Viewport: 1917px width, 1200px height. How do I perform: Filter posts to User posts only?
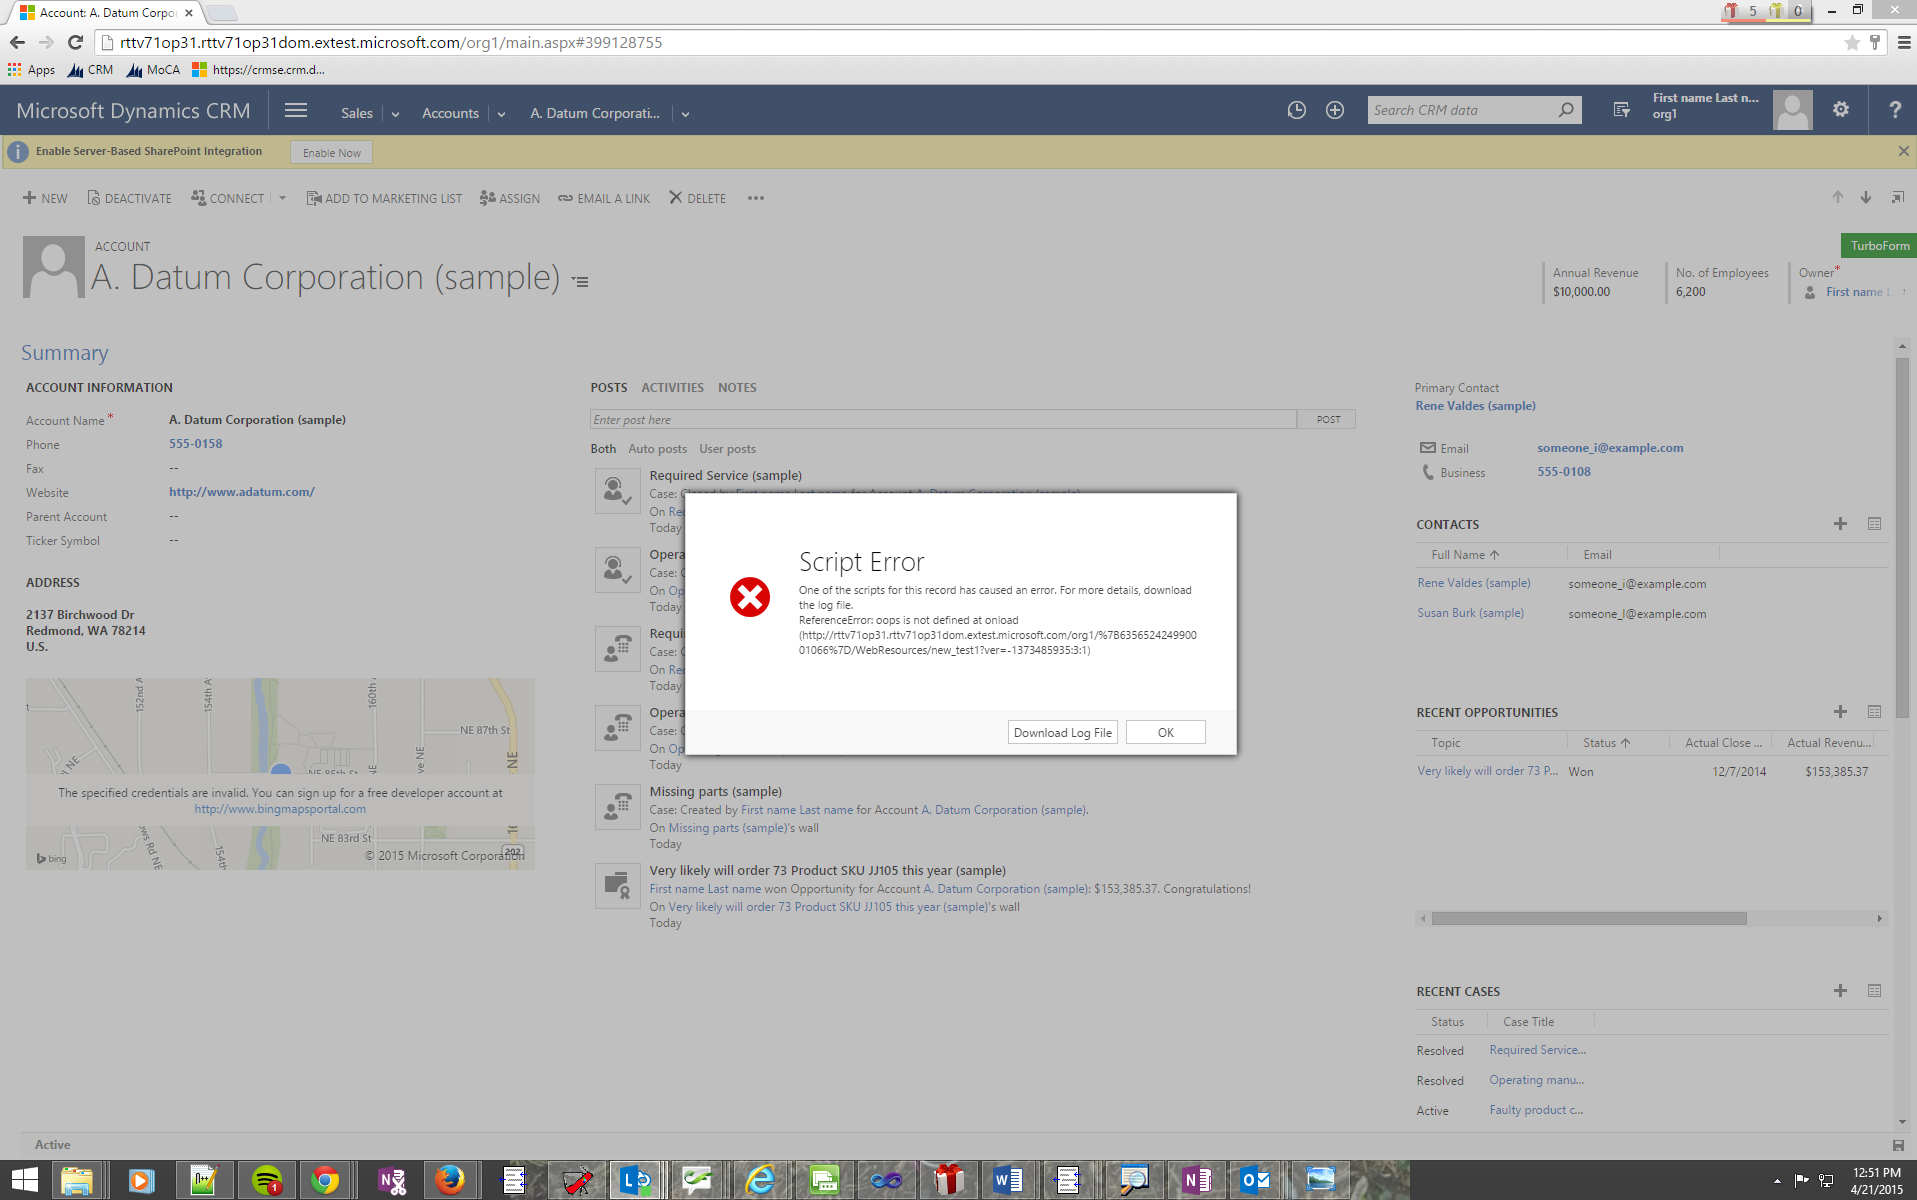tap(727, 448)
